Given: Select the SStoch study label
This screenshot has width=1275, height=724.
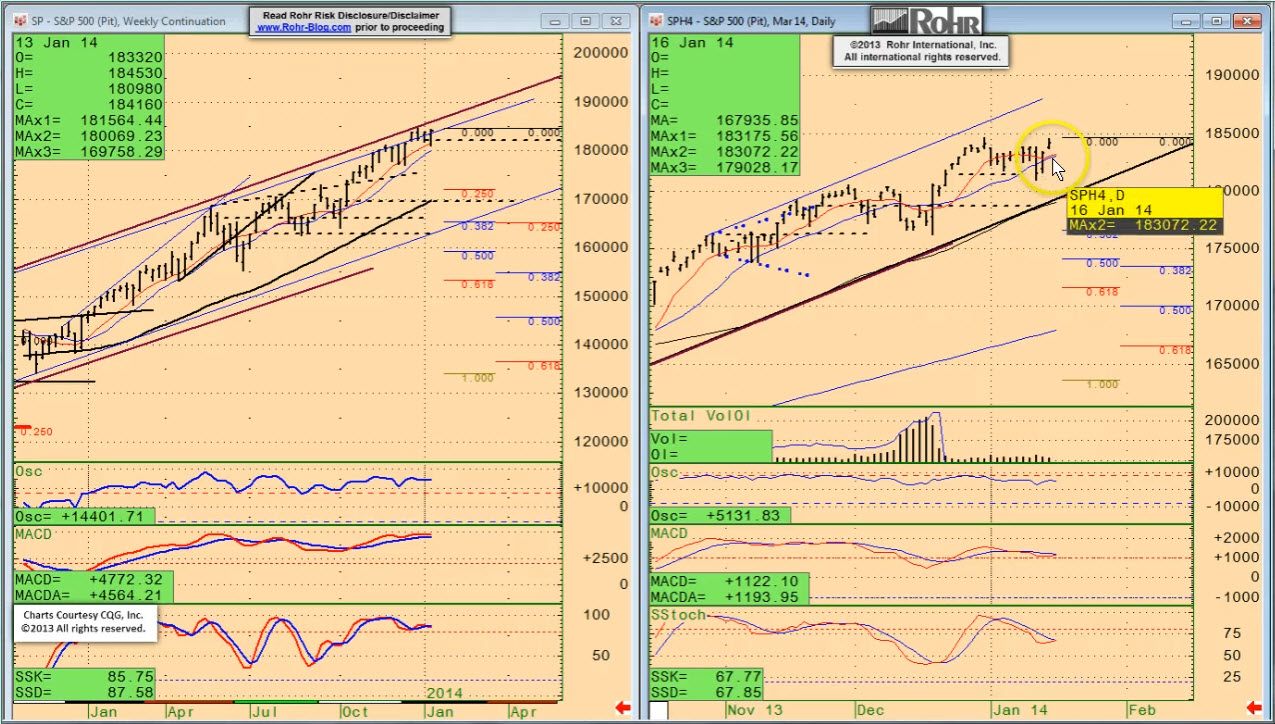Looking at the screenshot, I should click(x=678, y=614).
